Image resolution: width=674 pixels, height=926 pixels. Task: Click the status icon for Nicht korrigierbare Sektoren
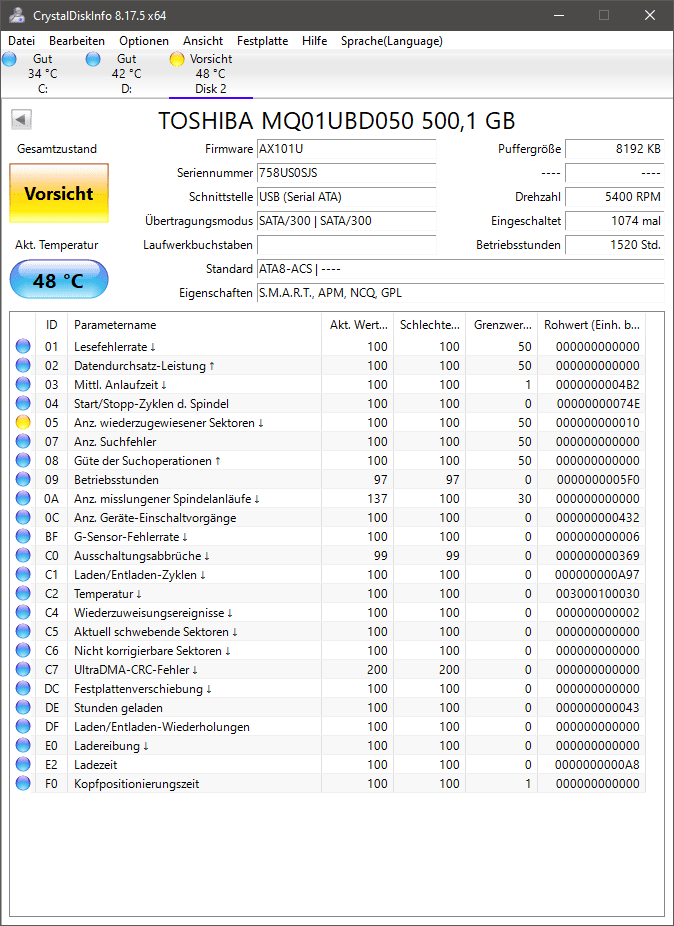[23, 650]
